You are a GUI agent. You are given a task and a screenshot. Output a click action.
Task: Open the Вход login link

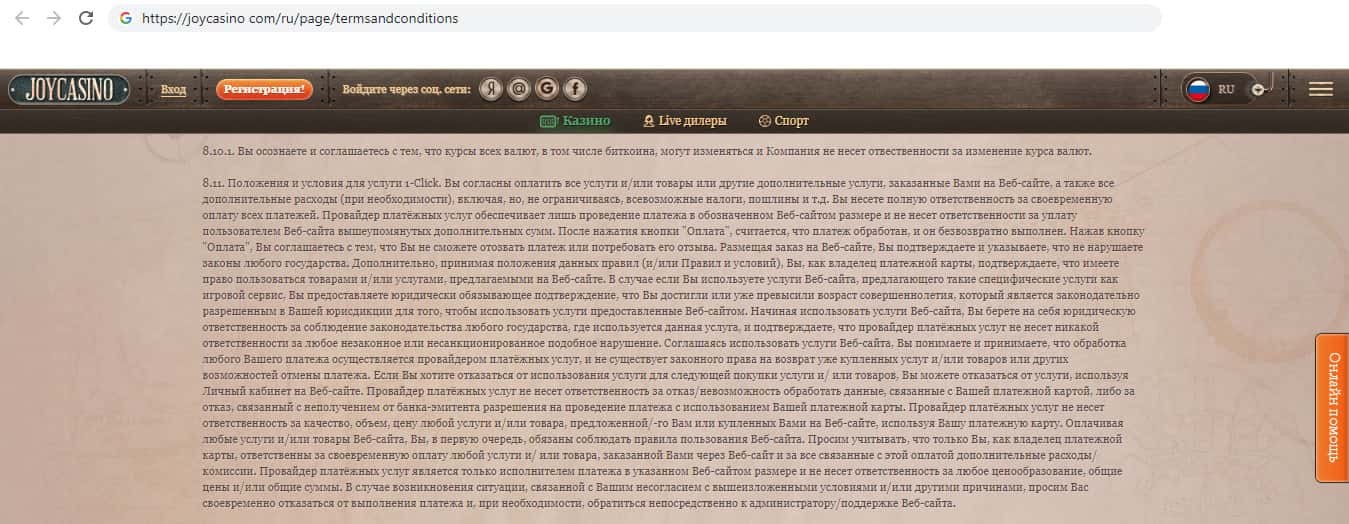pos(174,89)
